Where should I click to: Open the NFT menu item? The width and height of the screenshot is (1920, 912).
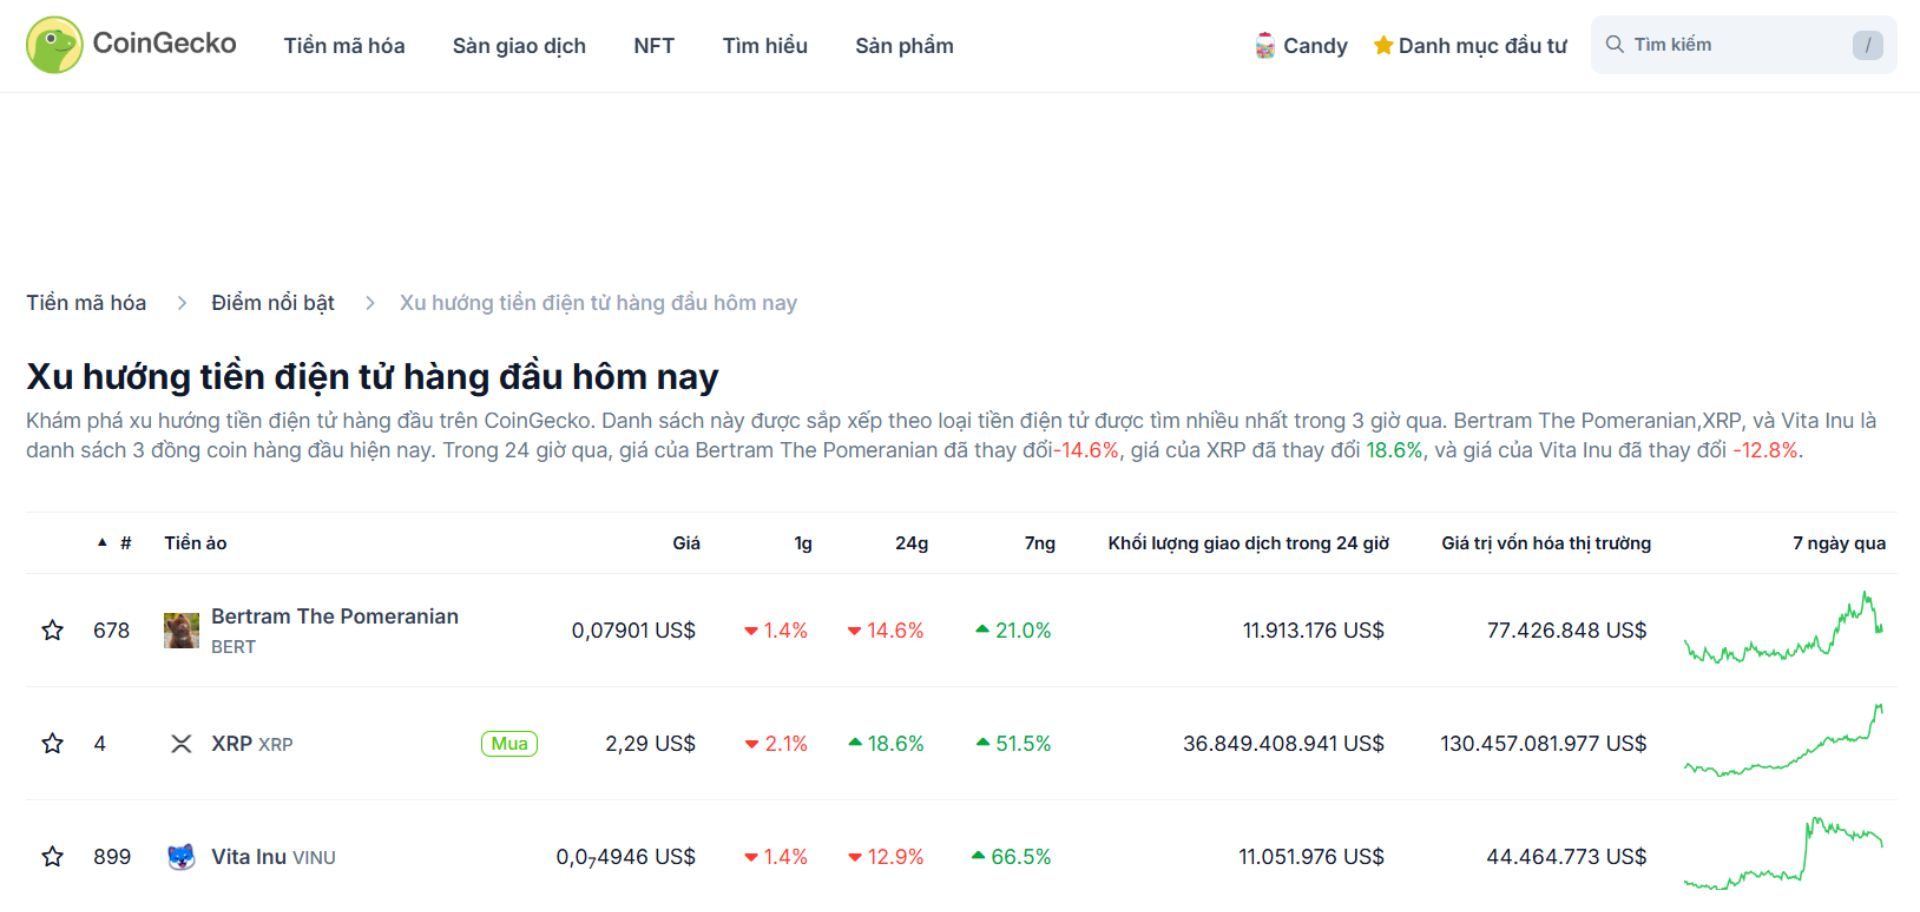(653, 45)
